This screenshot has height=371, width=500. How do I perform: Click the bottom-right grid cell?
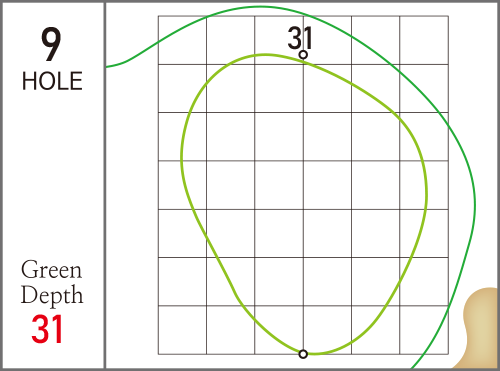pyautogui.click(x=424, y=330)
